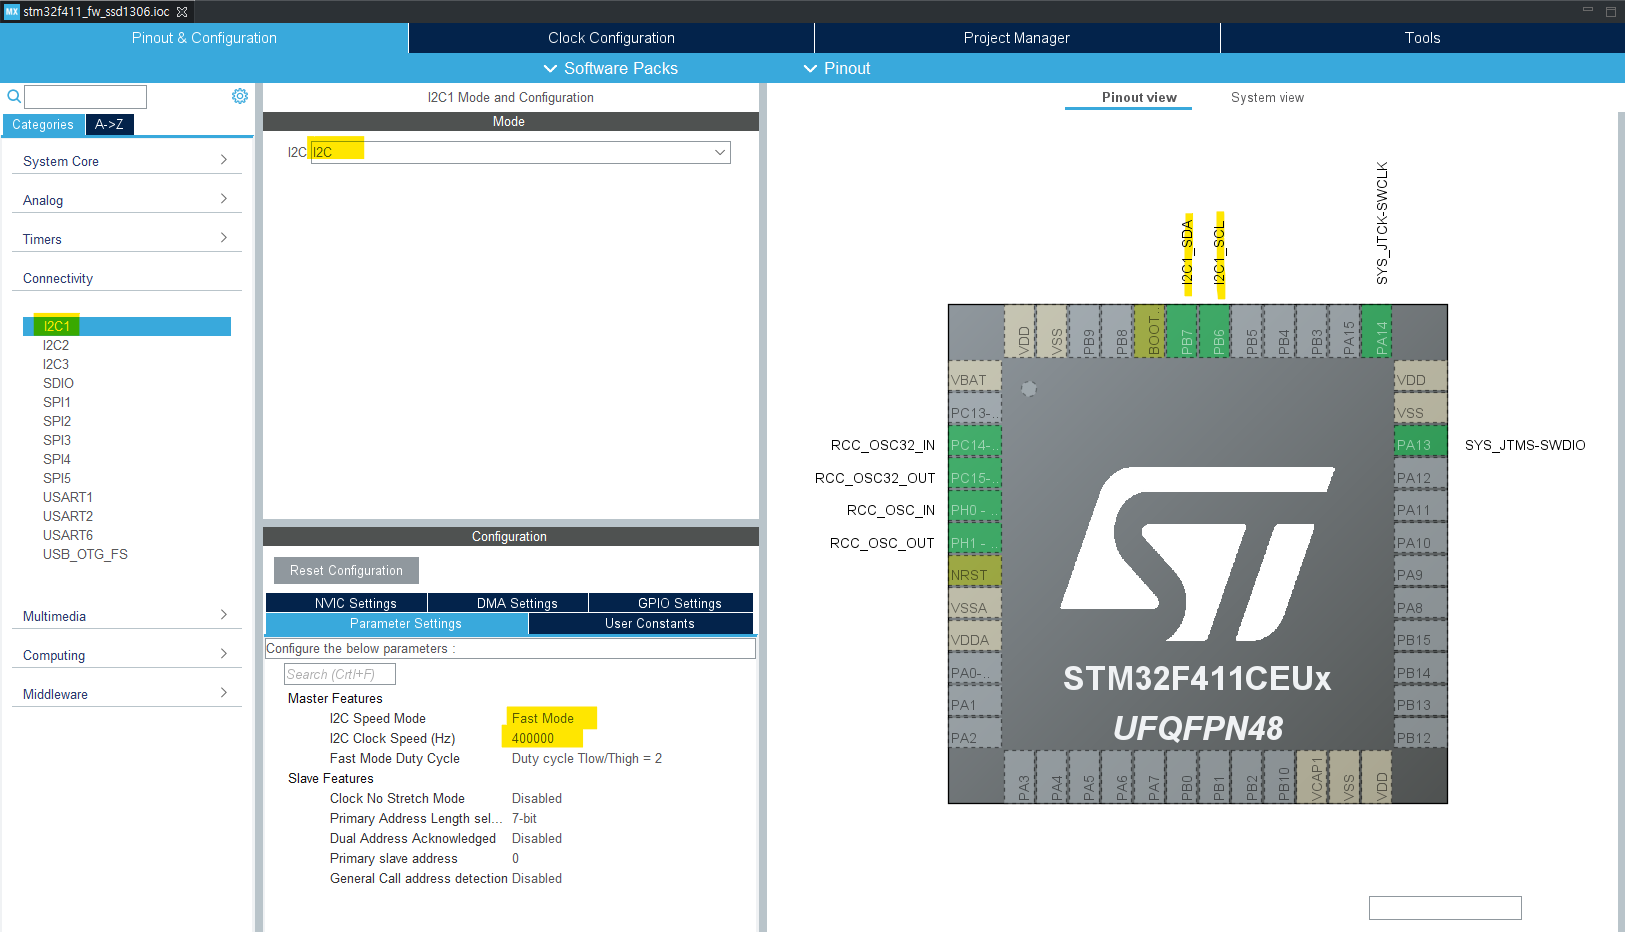The image size is (1625, 932).
Task: Select the PB7 pin labeled I2C1_SDA on the chip
Action: (x=1186, y=332)
